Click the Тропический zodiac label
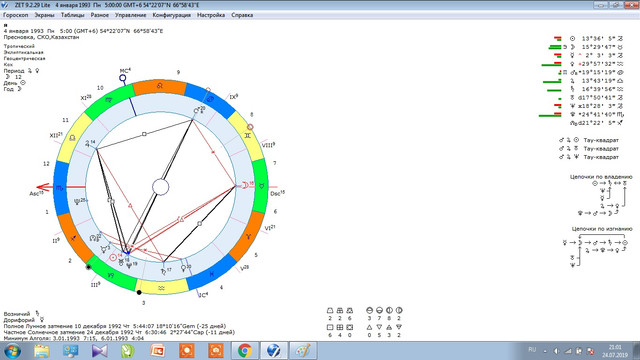 tap(19, 46)
